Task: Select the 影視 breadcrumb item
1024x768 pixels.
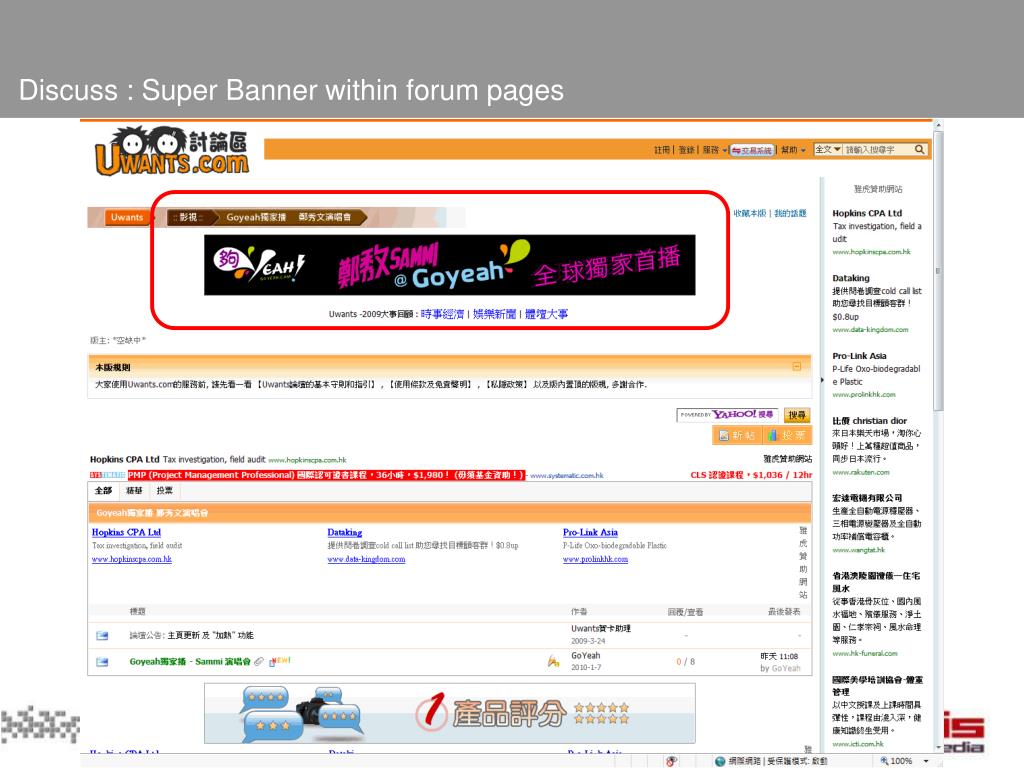Action: point(188,217)
